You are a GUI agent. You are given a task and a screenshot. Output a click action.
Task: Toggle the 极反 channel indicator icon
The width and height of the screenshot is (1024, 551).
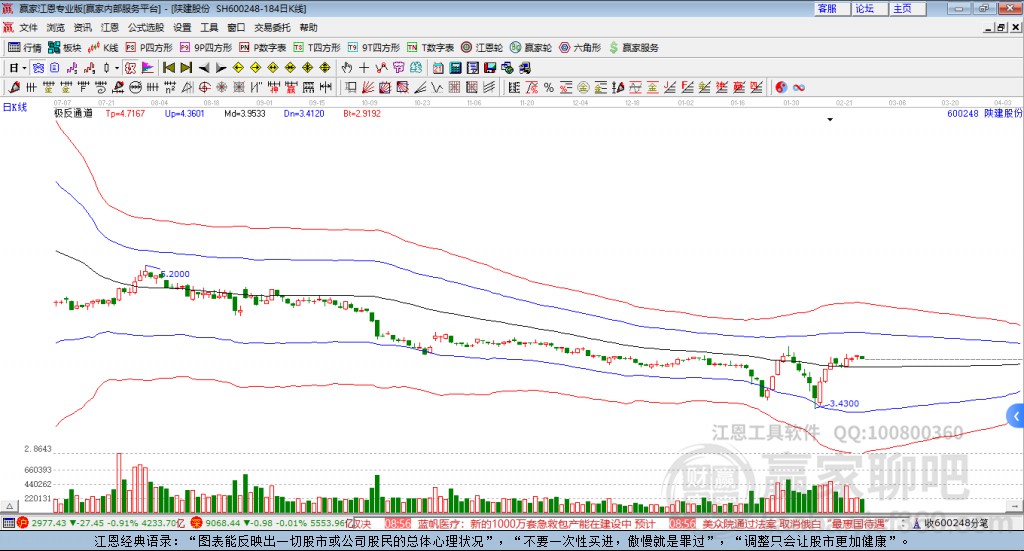[131, 68]
